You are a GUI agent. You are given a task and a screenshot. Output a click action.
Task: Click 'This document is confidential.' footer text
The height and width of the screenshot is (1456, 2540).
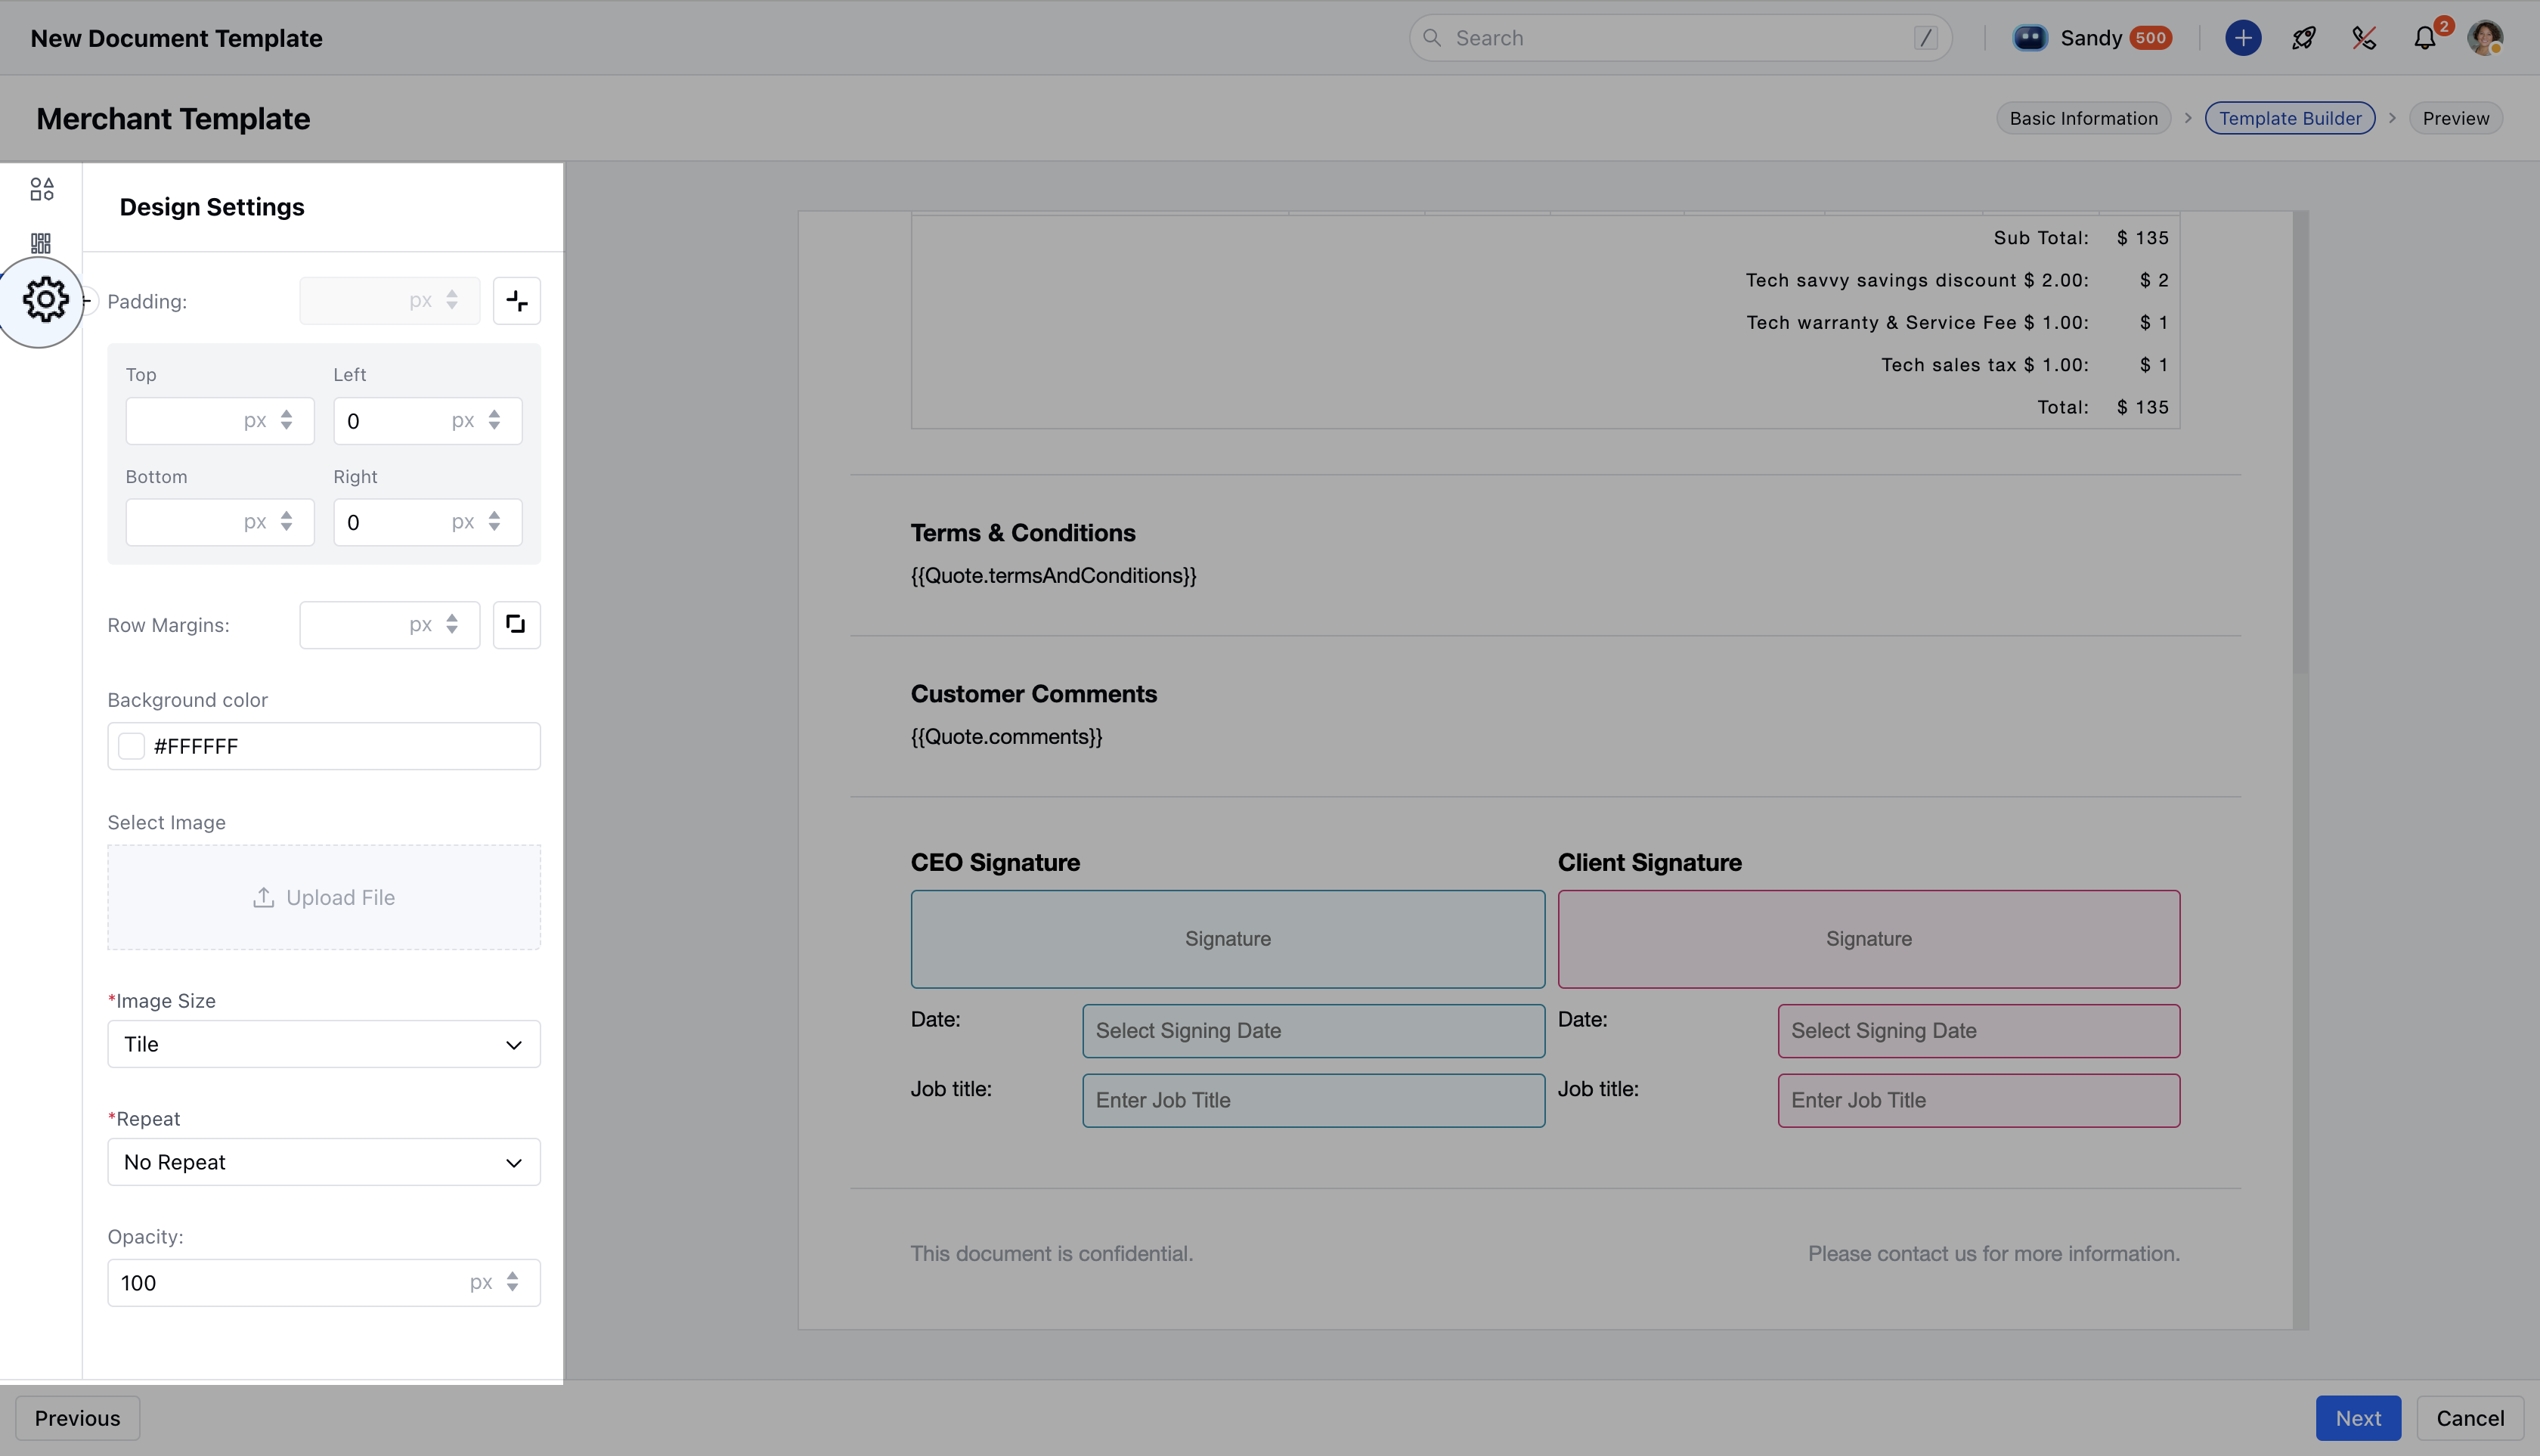[1051, 1253]
